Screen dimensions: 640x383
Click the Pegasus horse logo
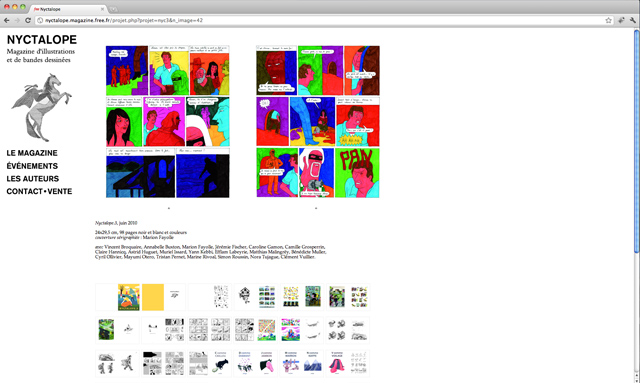pos(41,107)
